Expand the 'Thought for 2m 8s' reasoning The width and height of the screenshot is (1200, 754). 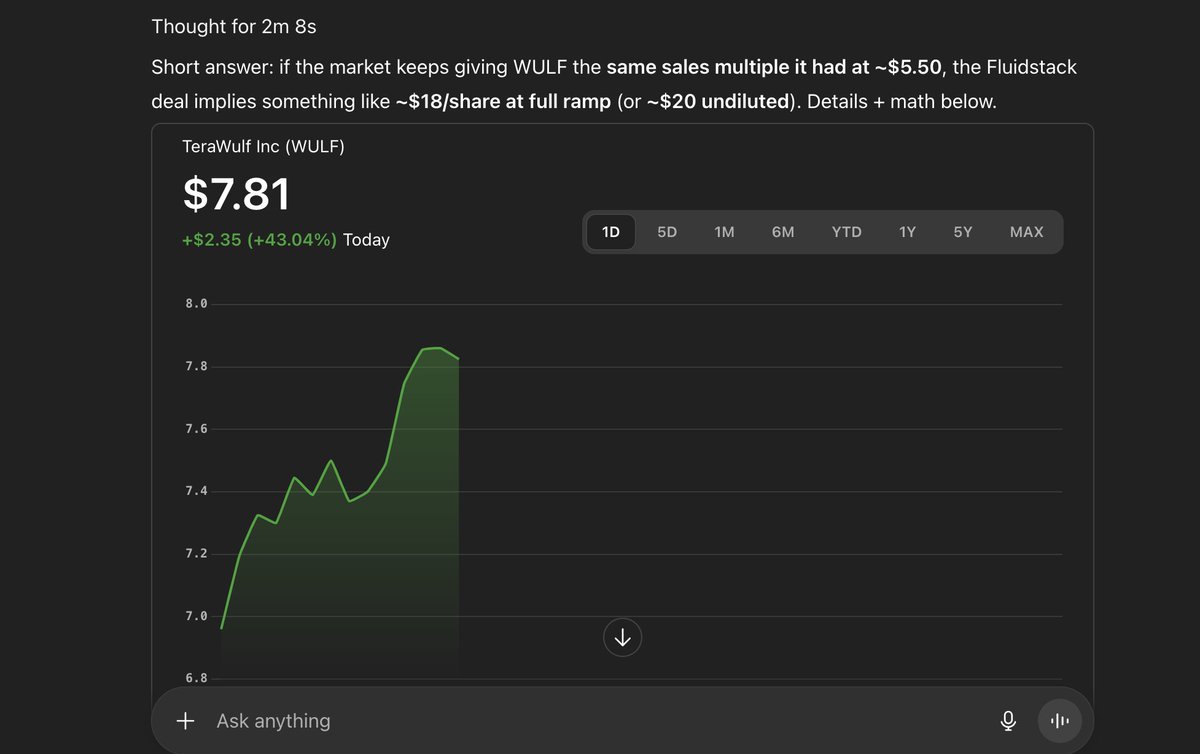pos(234,27)
